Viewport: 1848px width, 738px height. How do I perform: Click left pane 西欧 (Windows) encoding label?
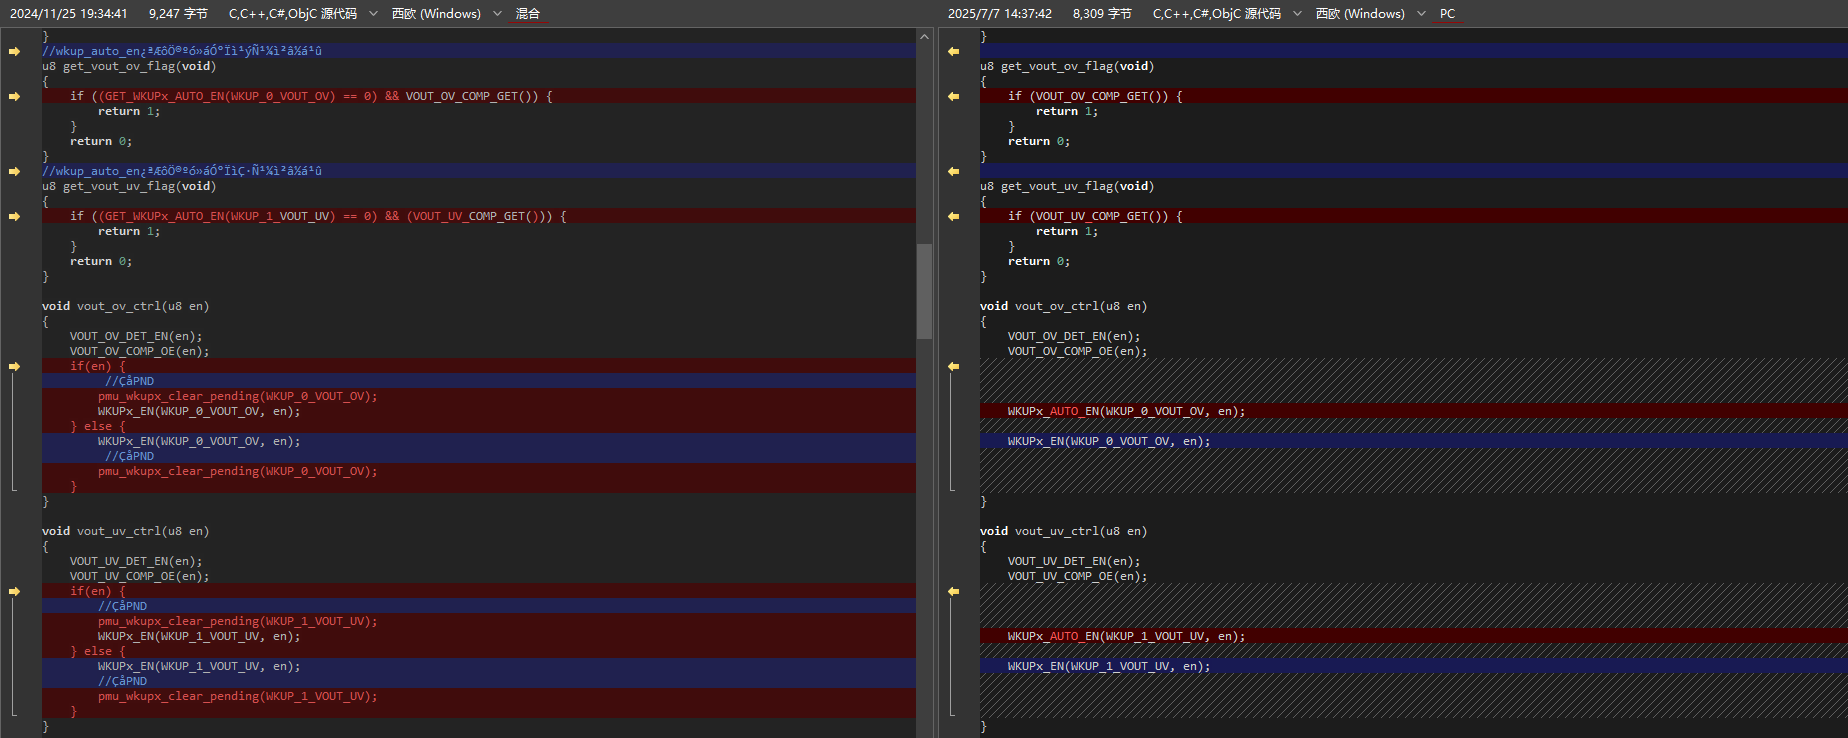(x=436, y=14)
